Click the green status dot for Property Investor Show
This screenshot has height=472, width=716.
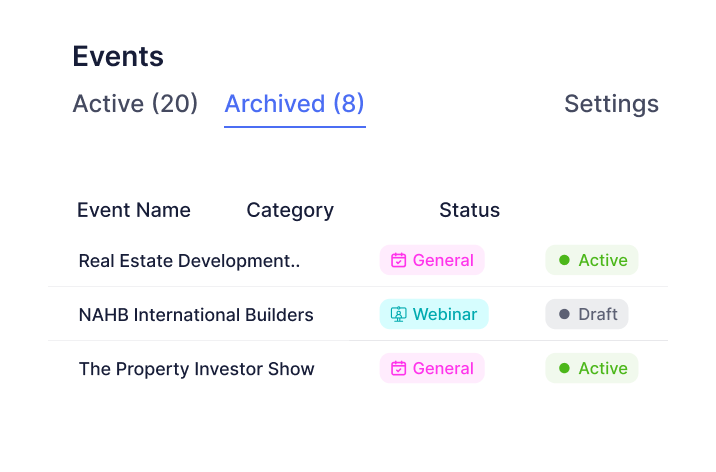(x=564, y=369)
